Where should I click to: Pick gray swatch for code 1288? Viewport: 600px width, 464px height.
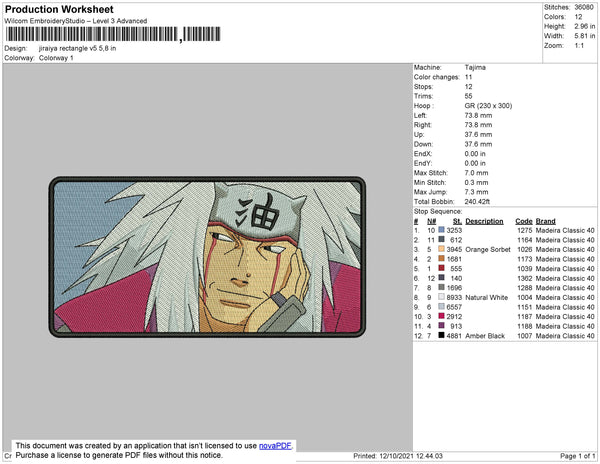441,287
